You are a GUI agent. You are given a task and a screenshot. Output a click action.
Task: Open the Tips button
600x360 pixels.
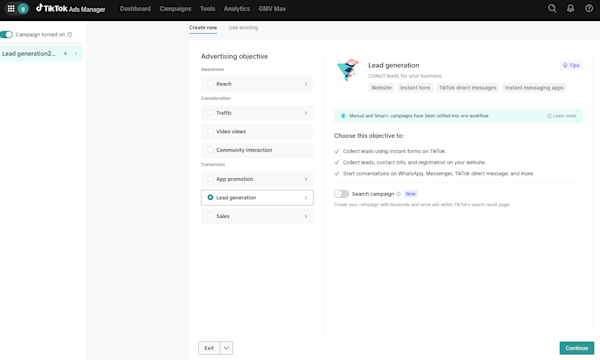tap(571, 65)
